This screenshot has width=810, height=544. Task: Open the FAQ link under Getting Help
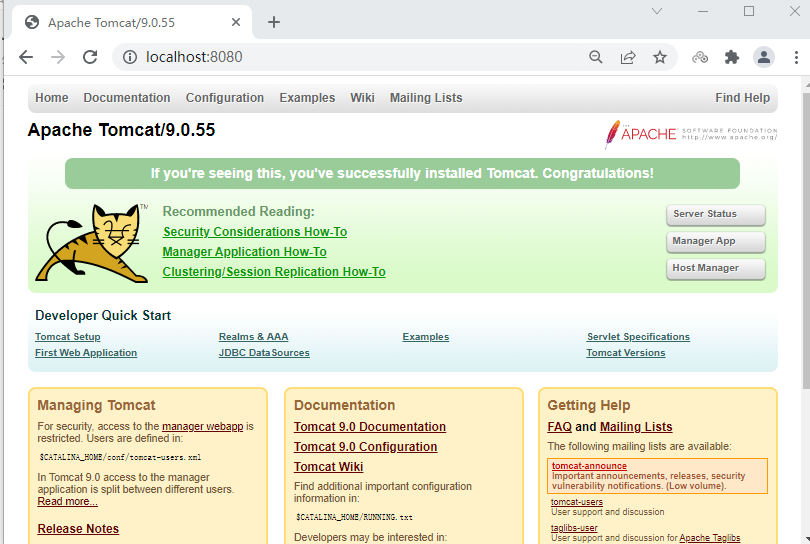559,427
